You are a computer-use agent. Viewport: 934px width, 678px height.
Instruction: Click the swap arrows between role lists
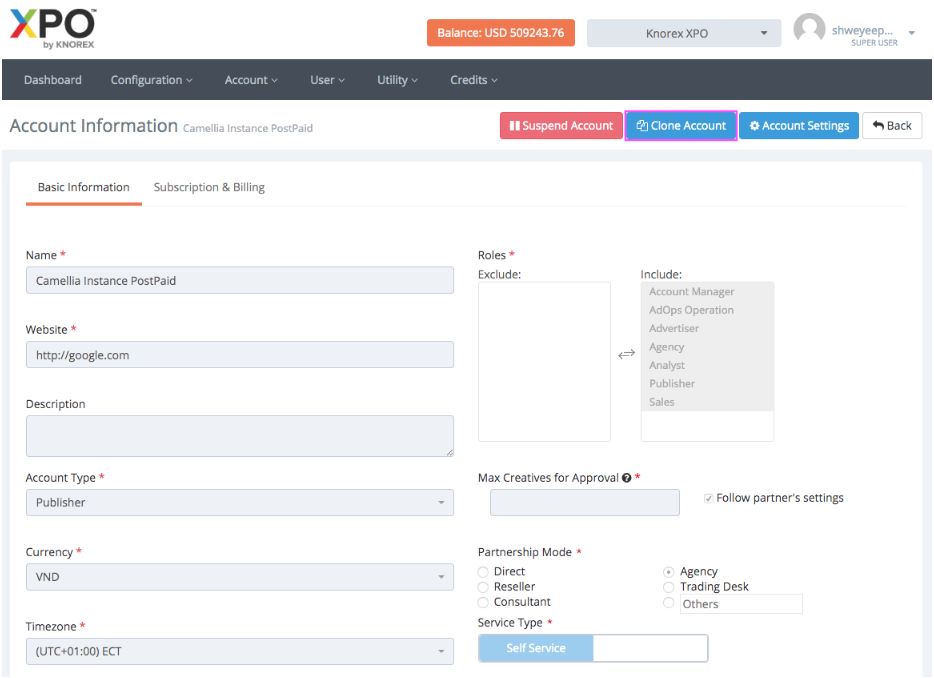coord(626,354)
